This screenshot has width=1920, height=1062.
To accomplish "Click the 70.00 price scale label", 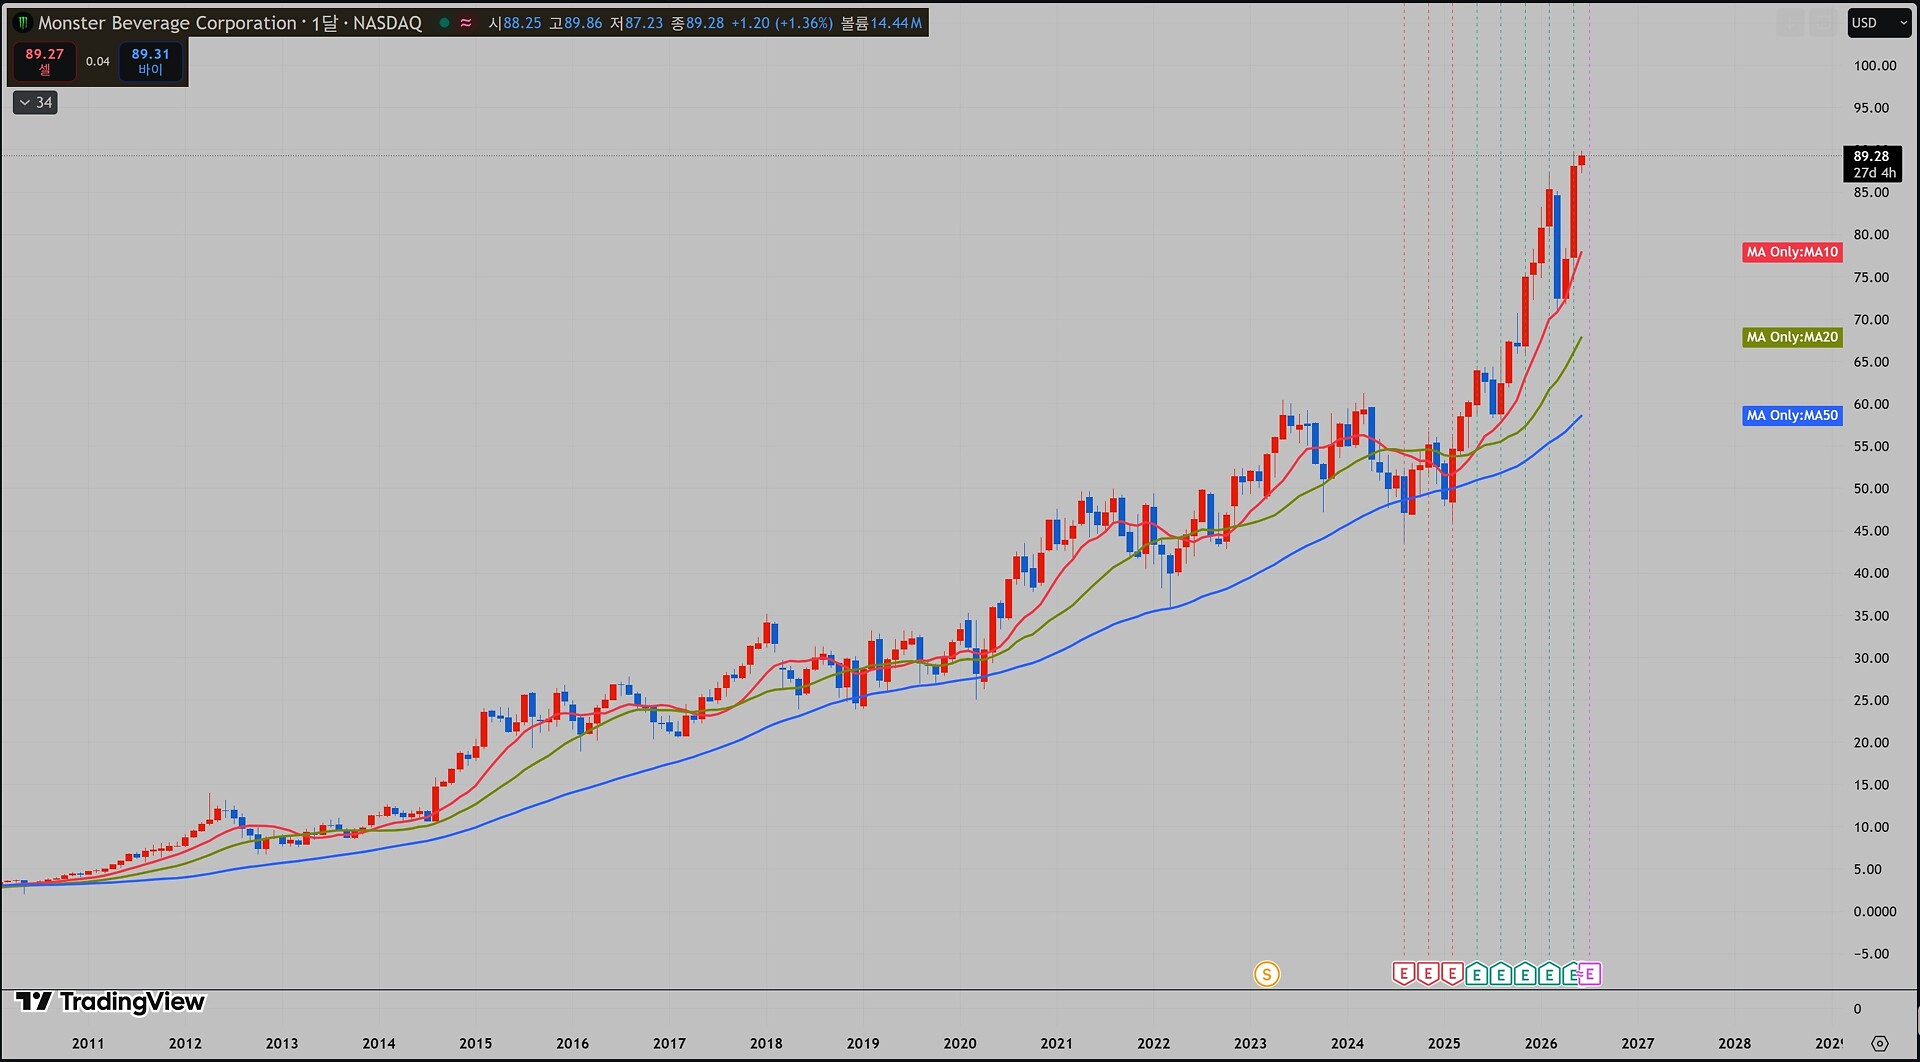I will tap(1871, 320).
